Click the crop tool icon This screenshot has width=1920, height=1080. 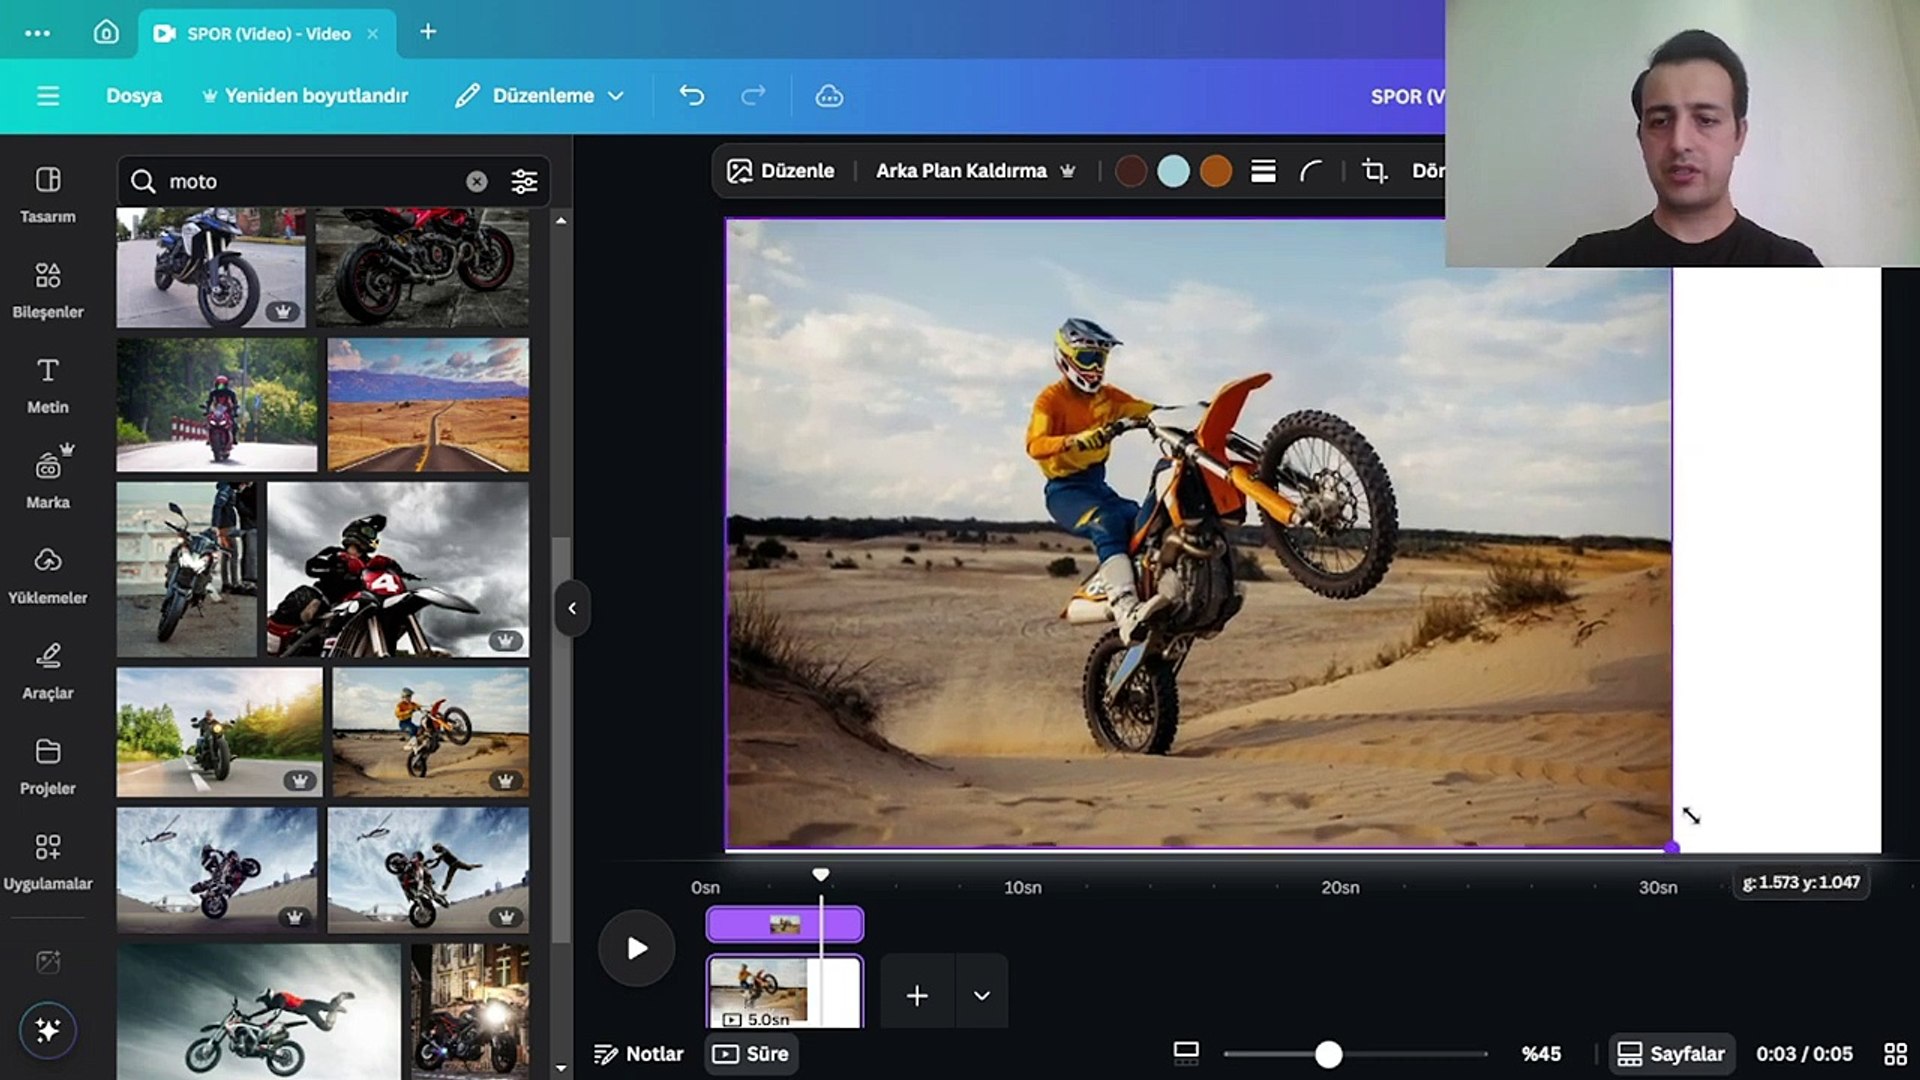tap(1375, 171)
